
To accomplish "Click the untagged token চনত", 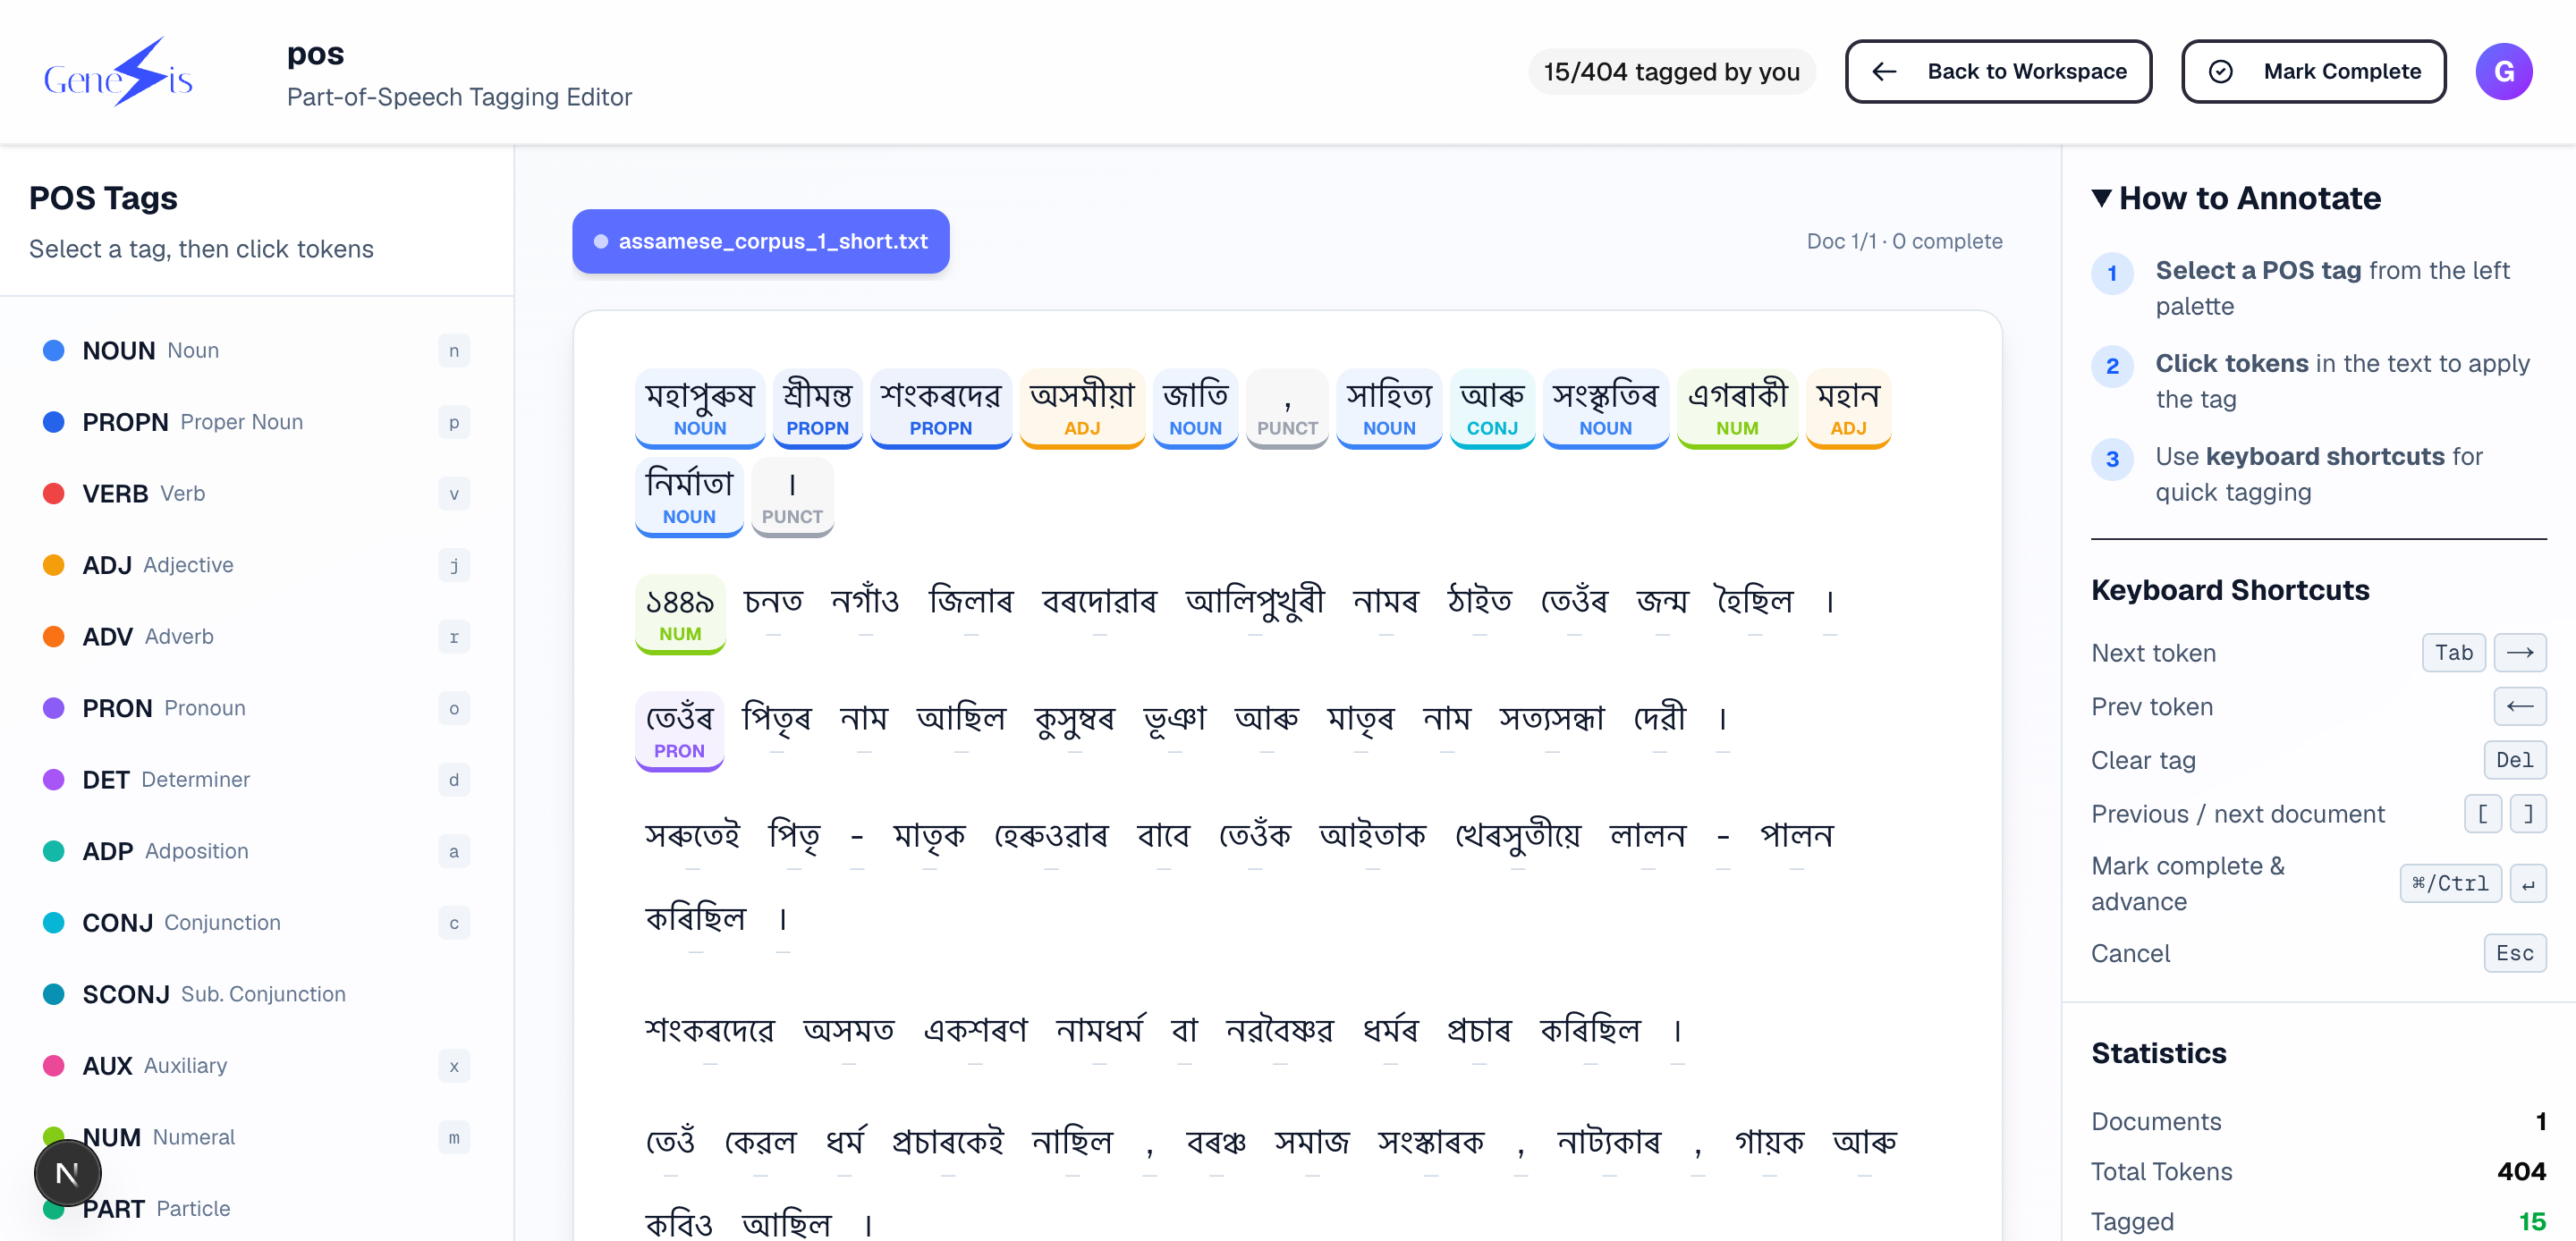I will coord(773,604).
